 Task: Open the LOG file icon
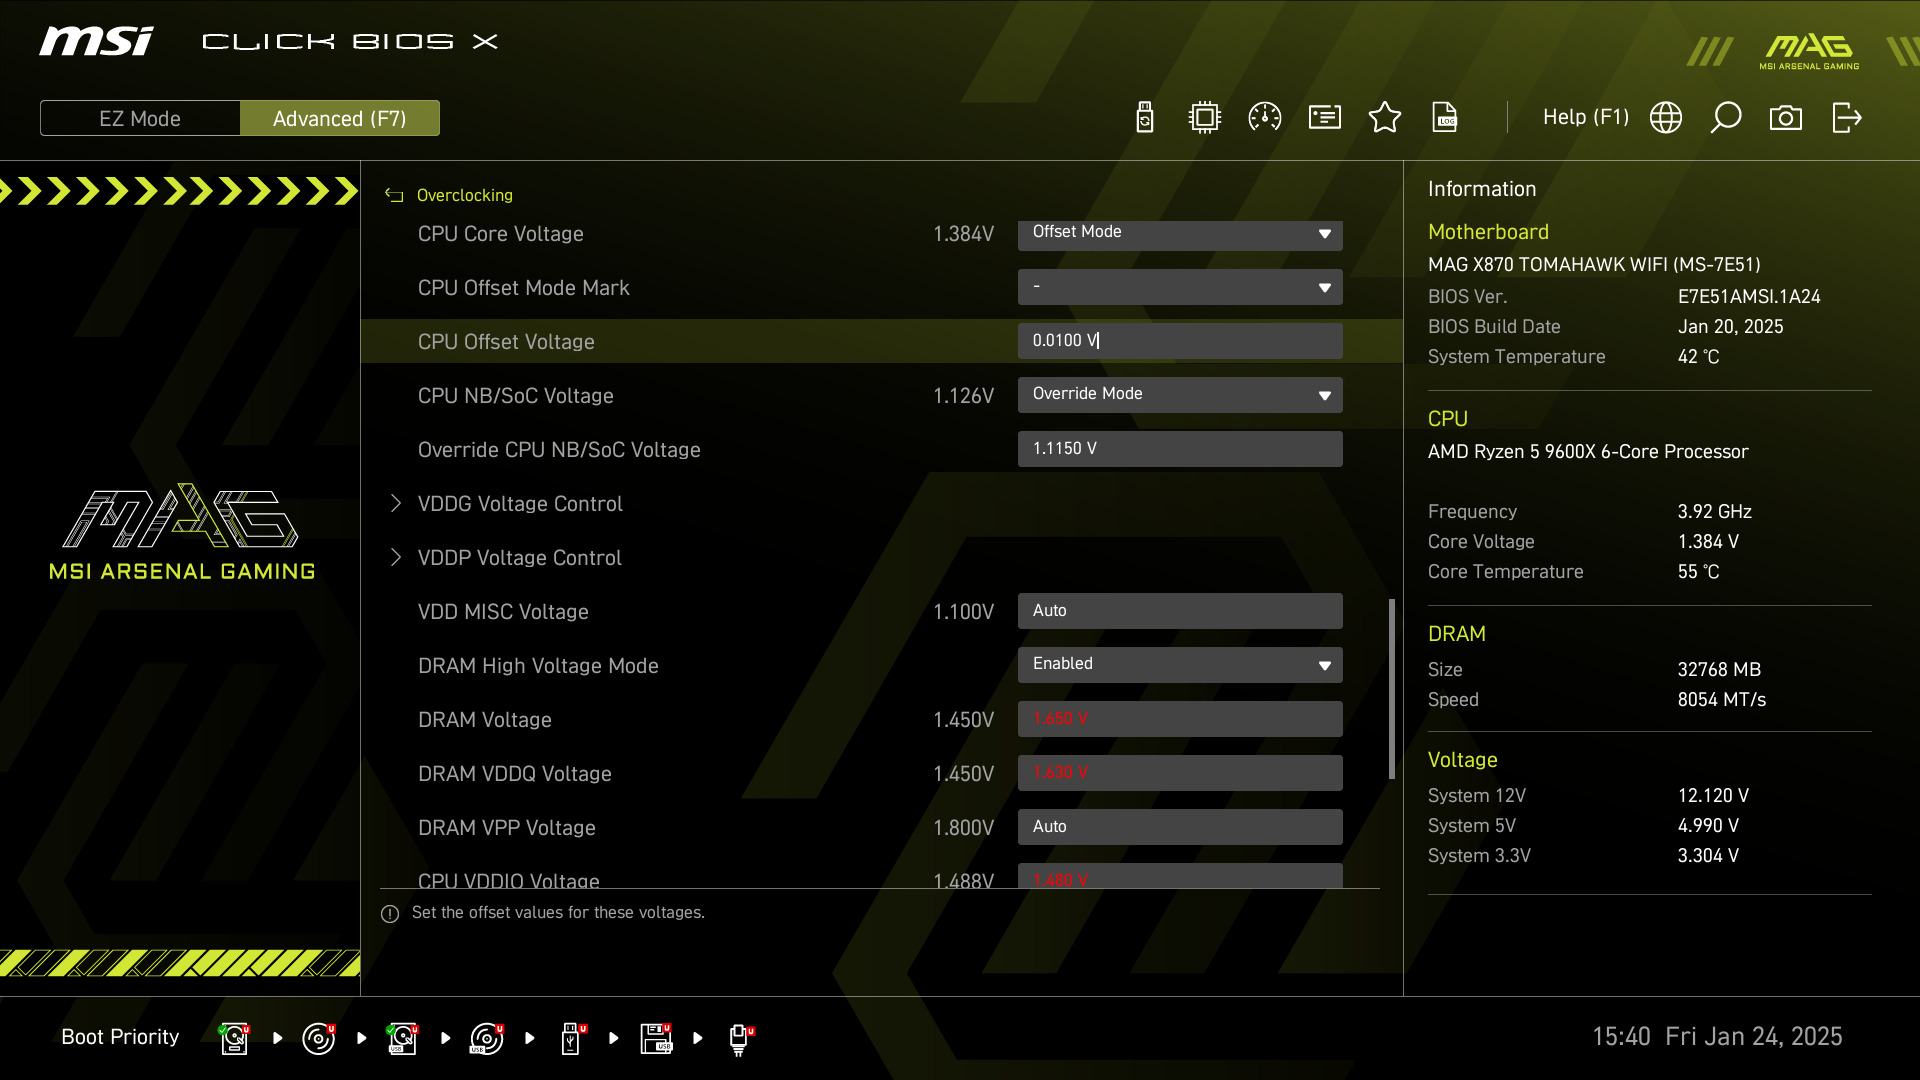point(1445,118)
